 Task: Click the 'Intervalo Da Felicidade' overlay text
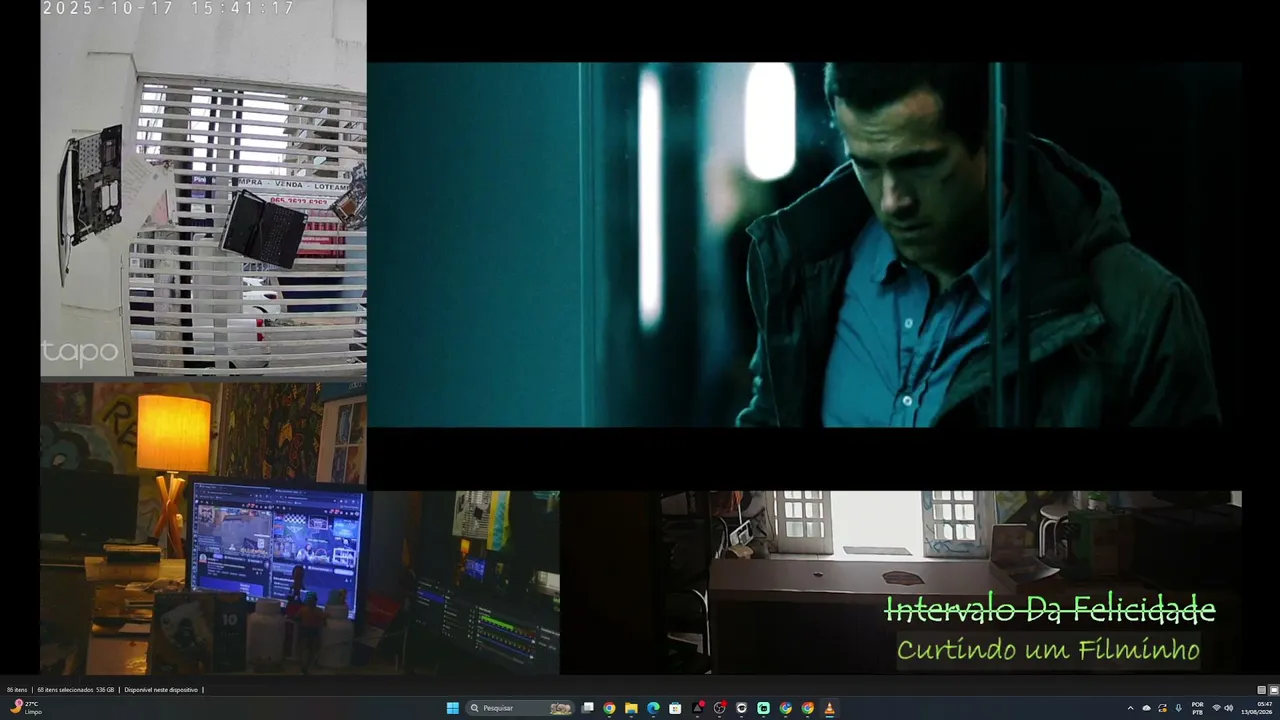(1050, 610)
